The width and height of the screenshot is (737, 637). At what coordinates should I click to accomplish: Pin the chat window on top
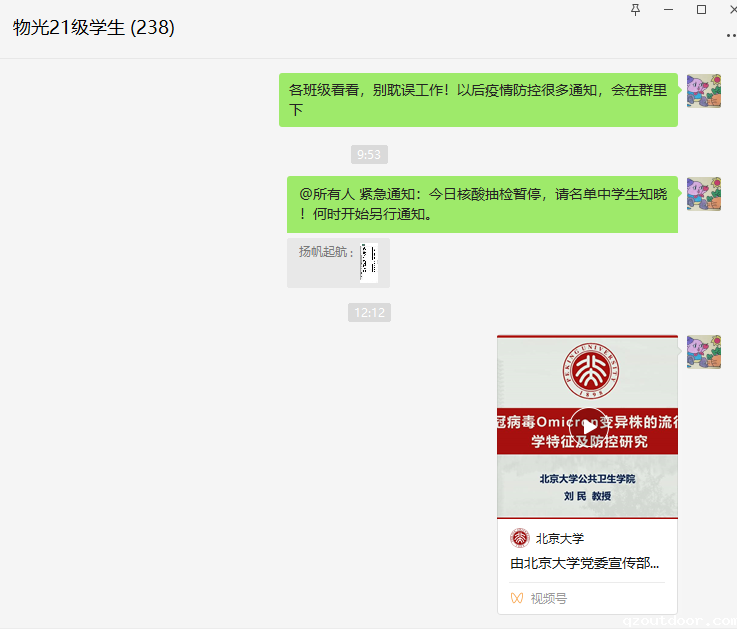pos(635,10)
